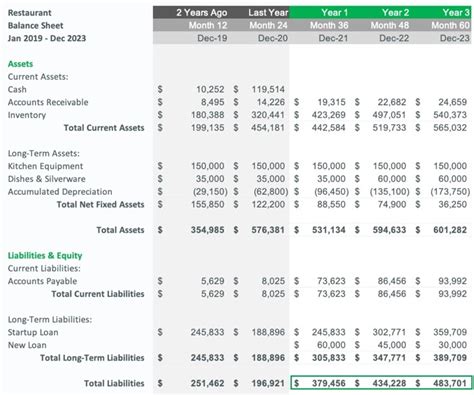
Task: Select Cash value 10,252
Action: click(x=210, y=89)
